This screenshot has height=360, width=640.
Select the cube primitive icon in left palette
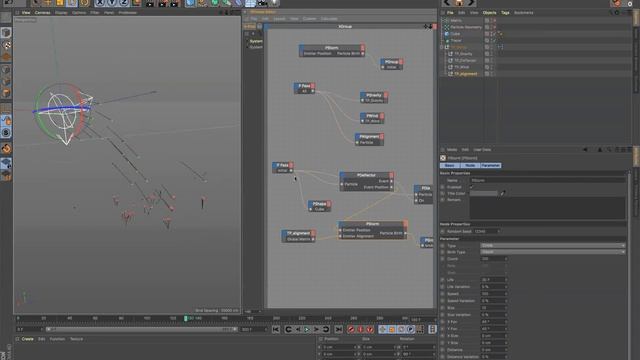[6, 32]
